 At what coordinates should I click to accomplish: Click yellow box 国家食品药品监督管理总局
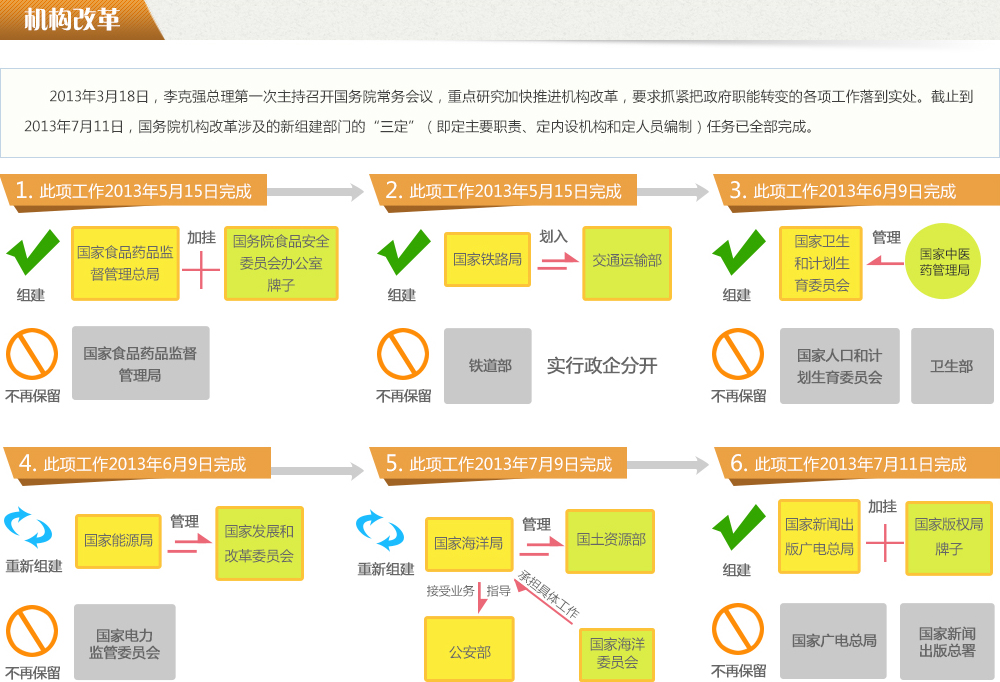point(125,263)
